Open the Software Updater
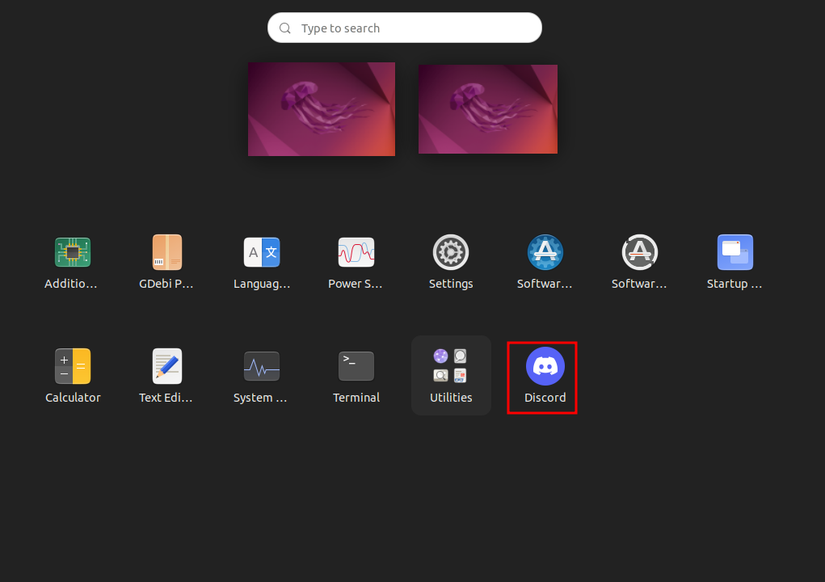 [639, 252]
